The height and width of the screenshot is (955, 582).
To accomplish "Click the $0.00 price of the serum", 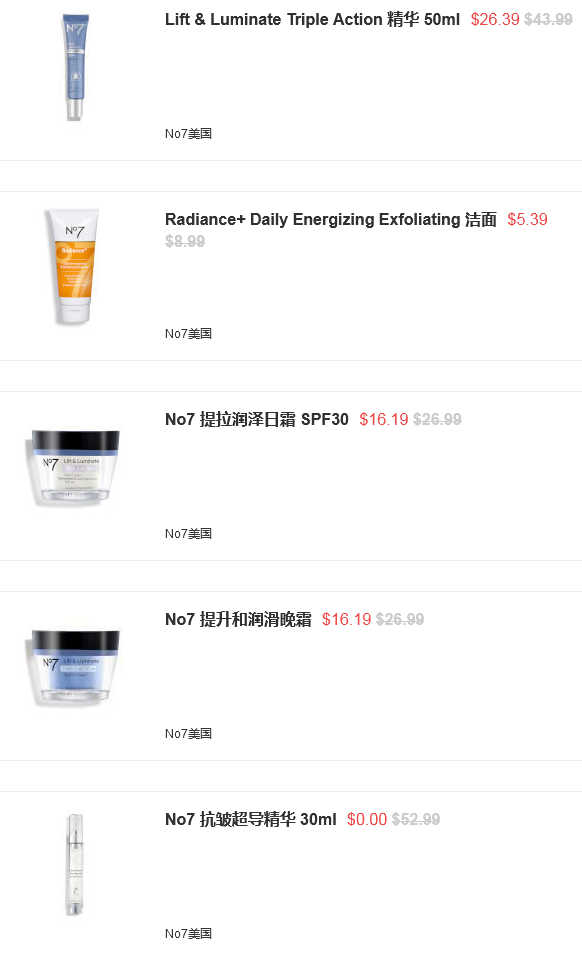I will pos(366,819).
